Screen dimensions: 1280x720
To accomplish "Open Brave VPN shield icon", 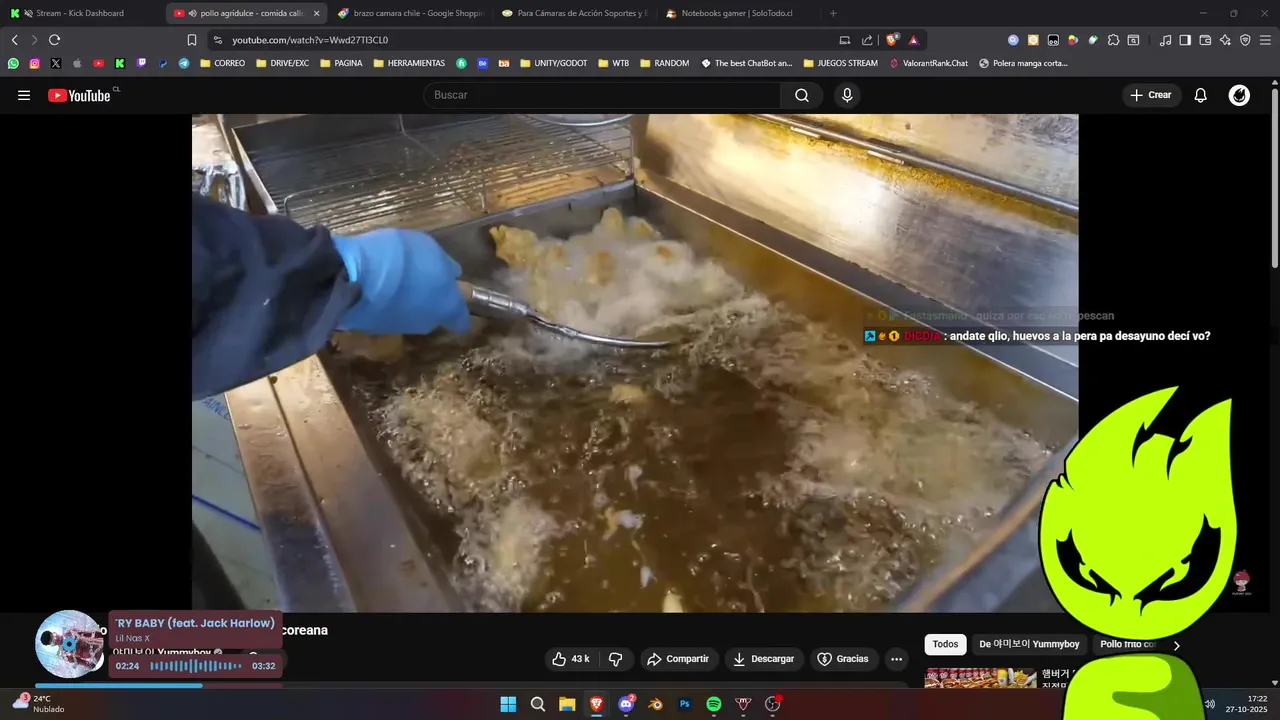I will pyautogui.click(x=1245, y=40).
